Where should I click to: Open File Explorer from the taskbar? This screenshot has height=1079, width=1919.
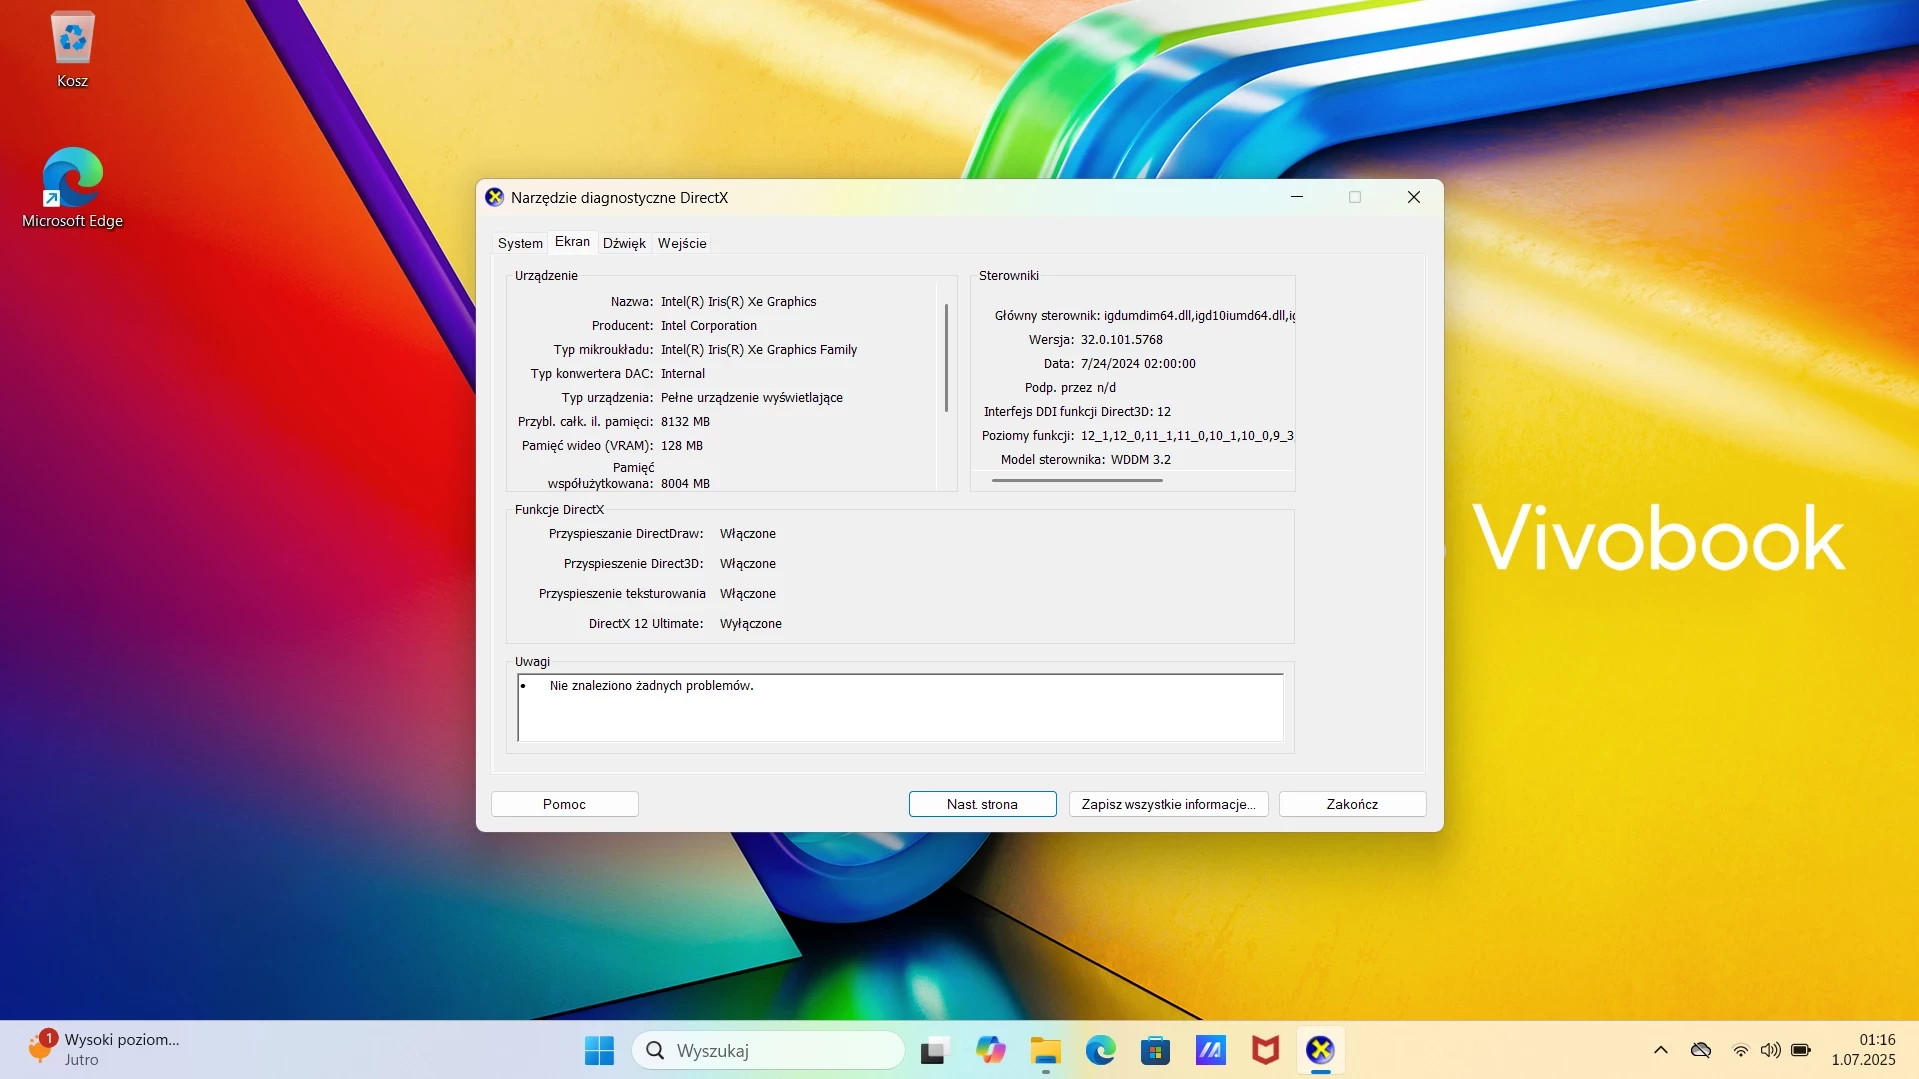coord(1045,1050)
